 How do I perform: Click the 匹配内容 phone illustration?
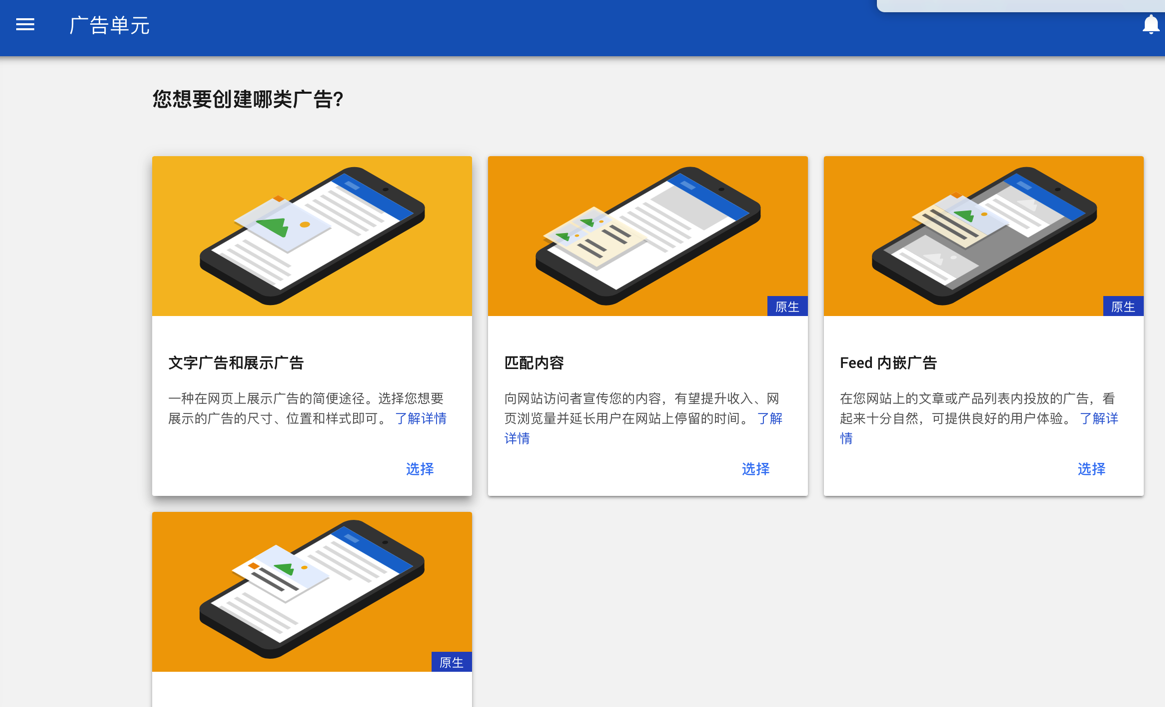coord(648,236)
